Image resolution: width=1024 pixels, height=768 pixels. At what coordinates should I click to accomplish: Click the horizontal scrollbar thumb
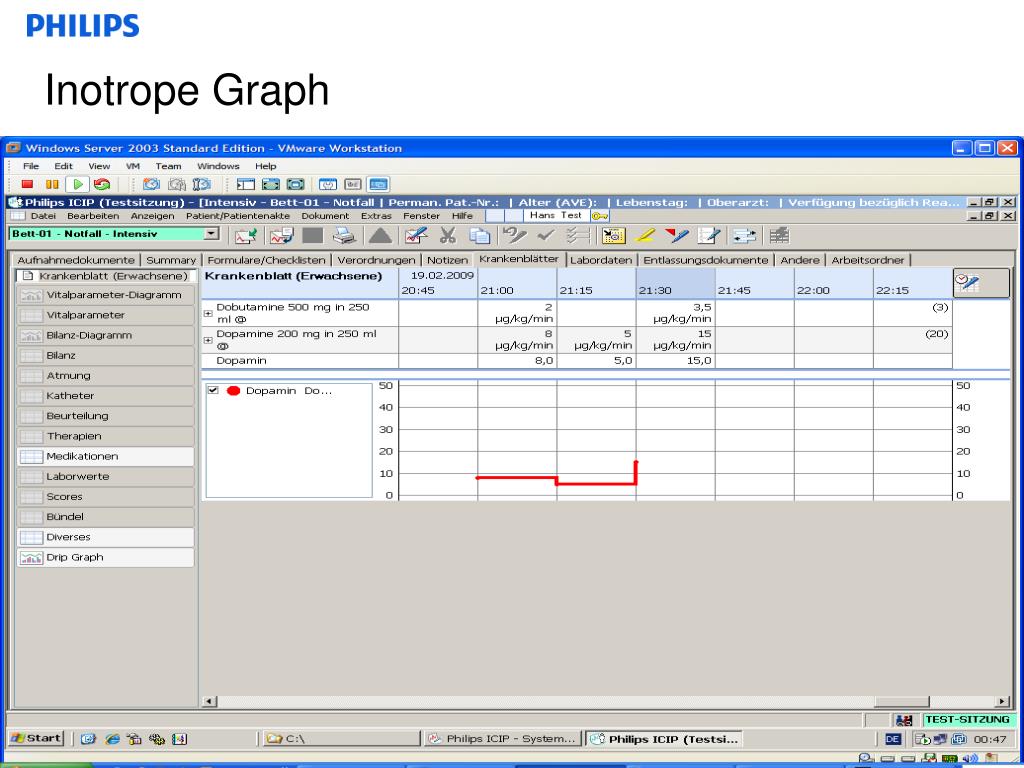click(x=901, y=701)
